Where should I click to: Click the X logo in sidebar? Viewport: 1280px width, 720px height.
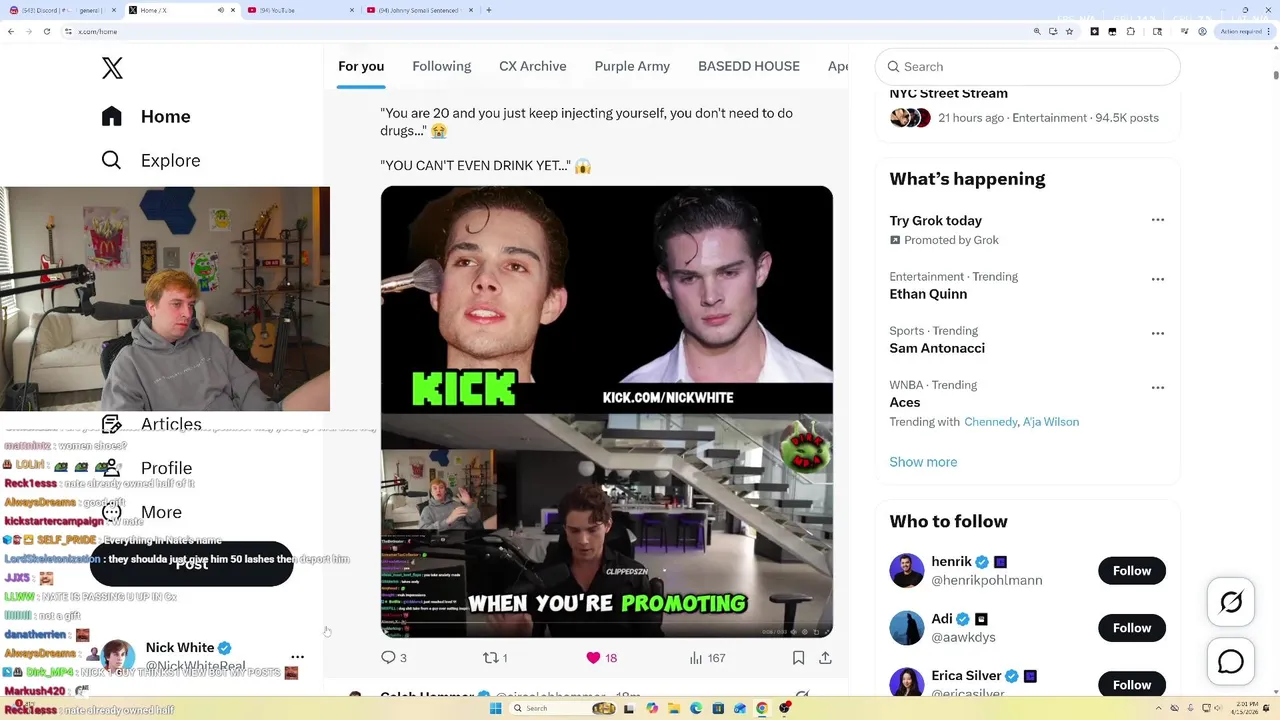click(x=112, y=68)
